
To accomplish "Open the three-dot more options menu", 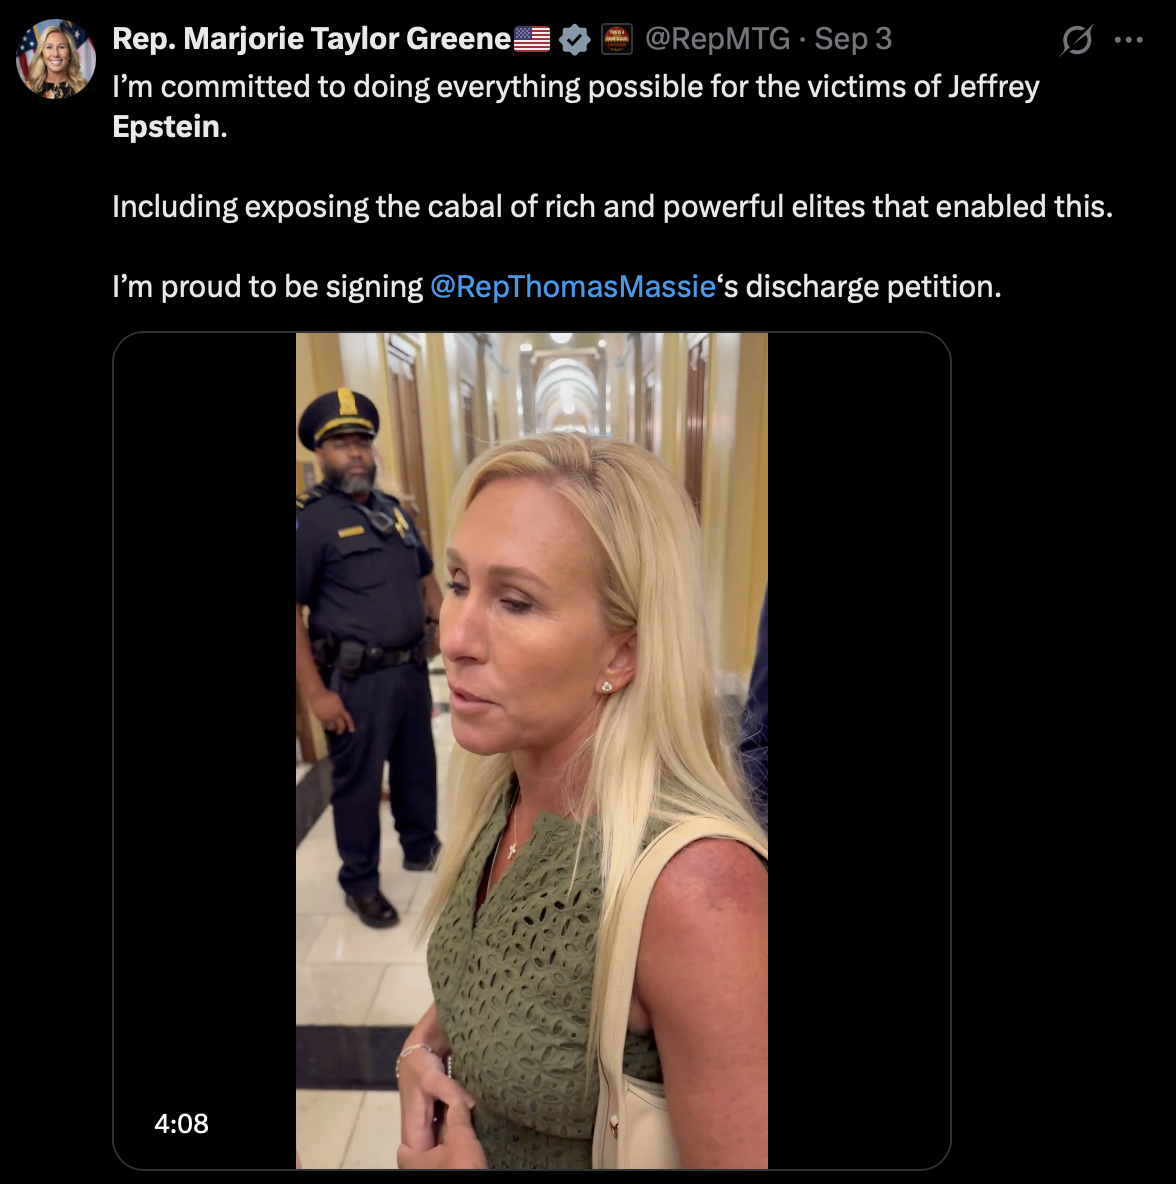I will click(1128, 41).
